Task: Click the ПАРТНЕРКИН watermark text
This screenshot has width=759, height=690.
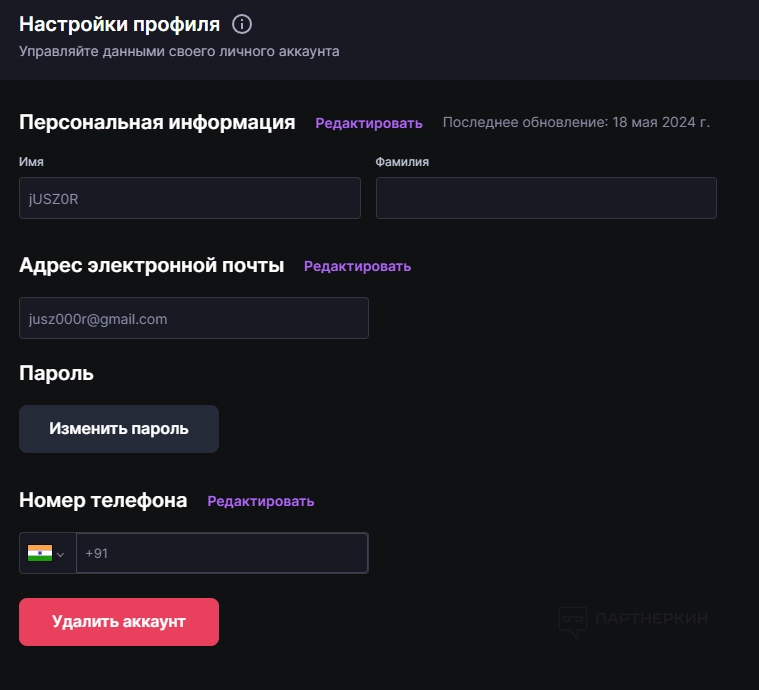Action: [x=651, y=619]
